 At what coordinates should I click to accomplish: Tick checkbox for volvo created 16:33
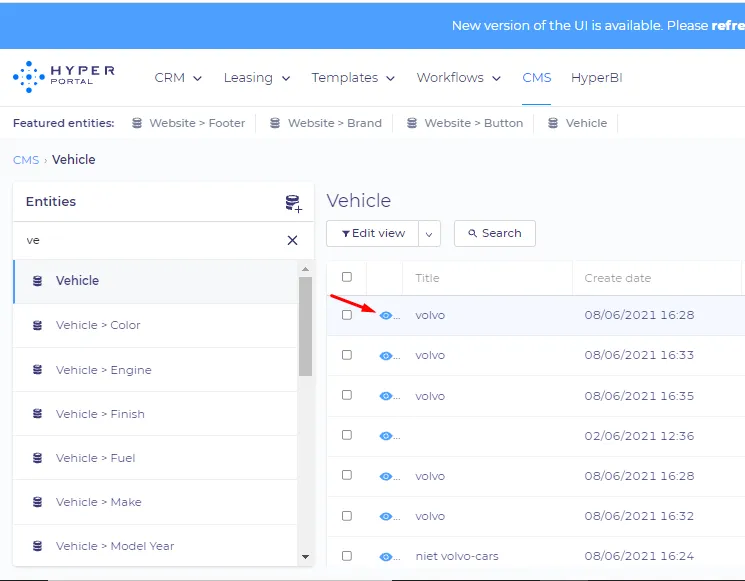coord(347,355)
